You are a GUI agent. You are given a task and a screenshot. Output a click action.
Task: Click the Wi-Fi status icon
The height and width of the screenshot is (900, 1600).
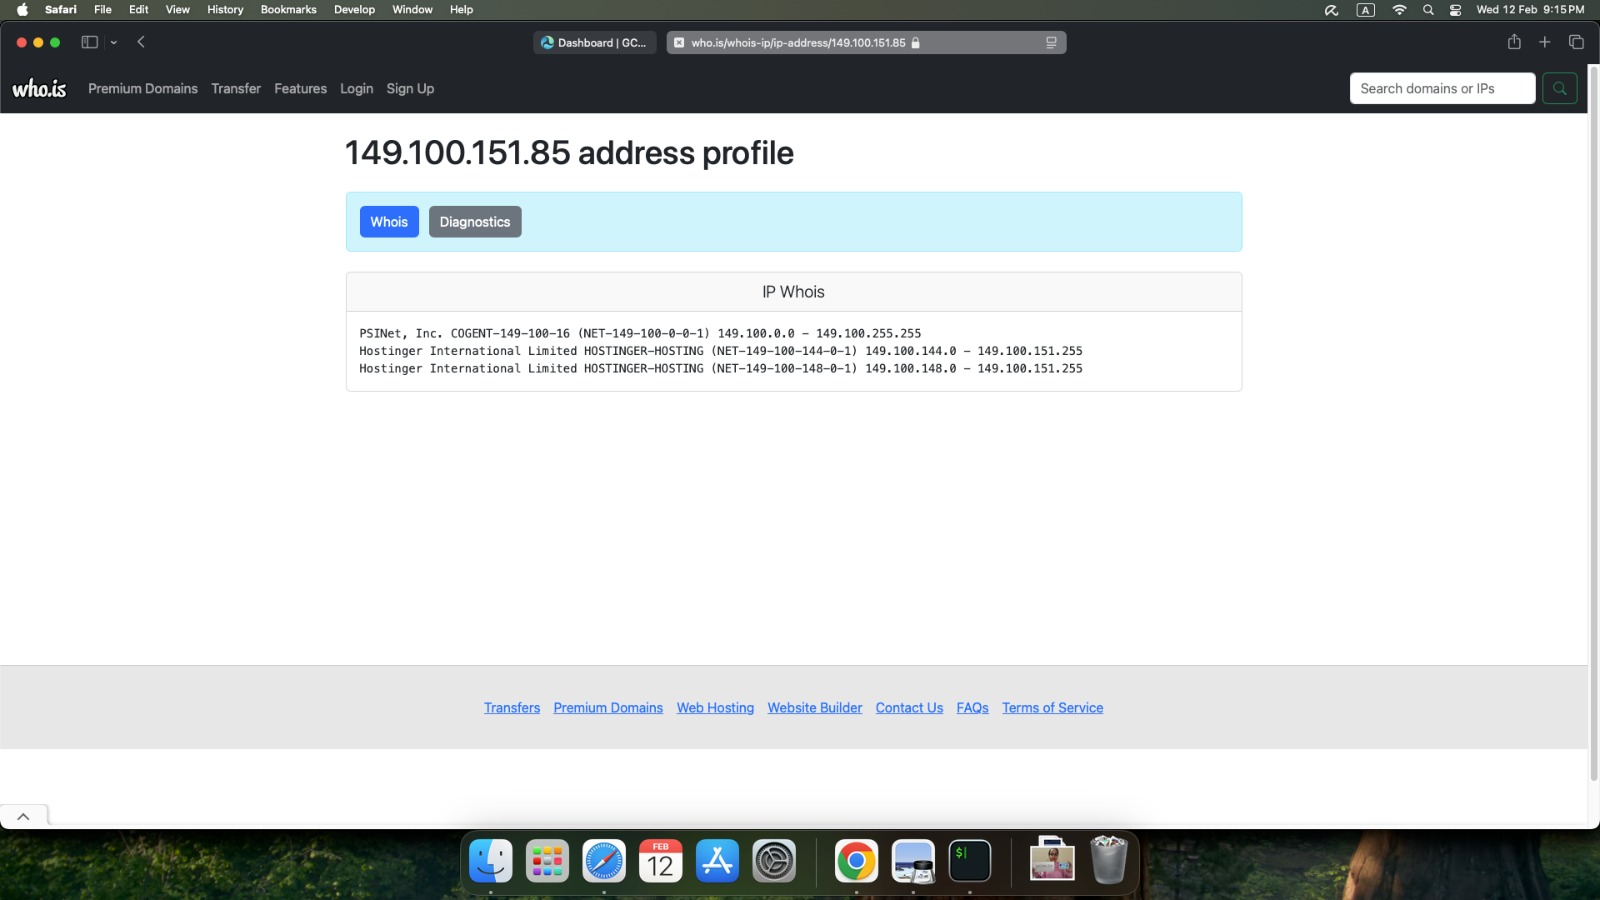coord(1399,9)
